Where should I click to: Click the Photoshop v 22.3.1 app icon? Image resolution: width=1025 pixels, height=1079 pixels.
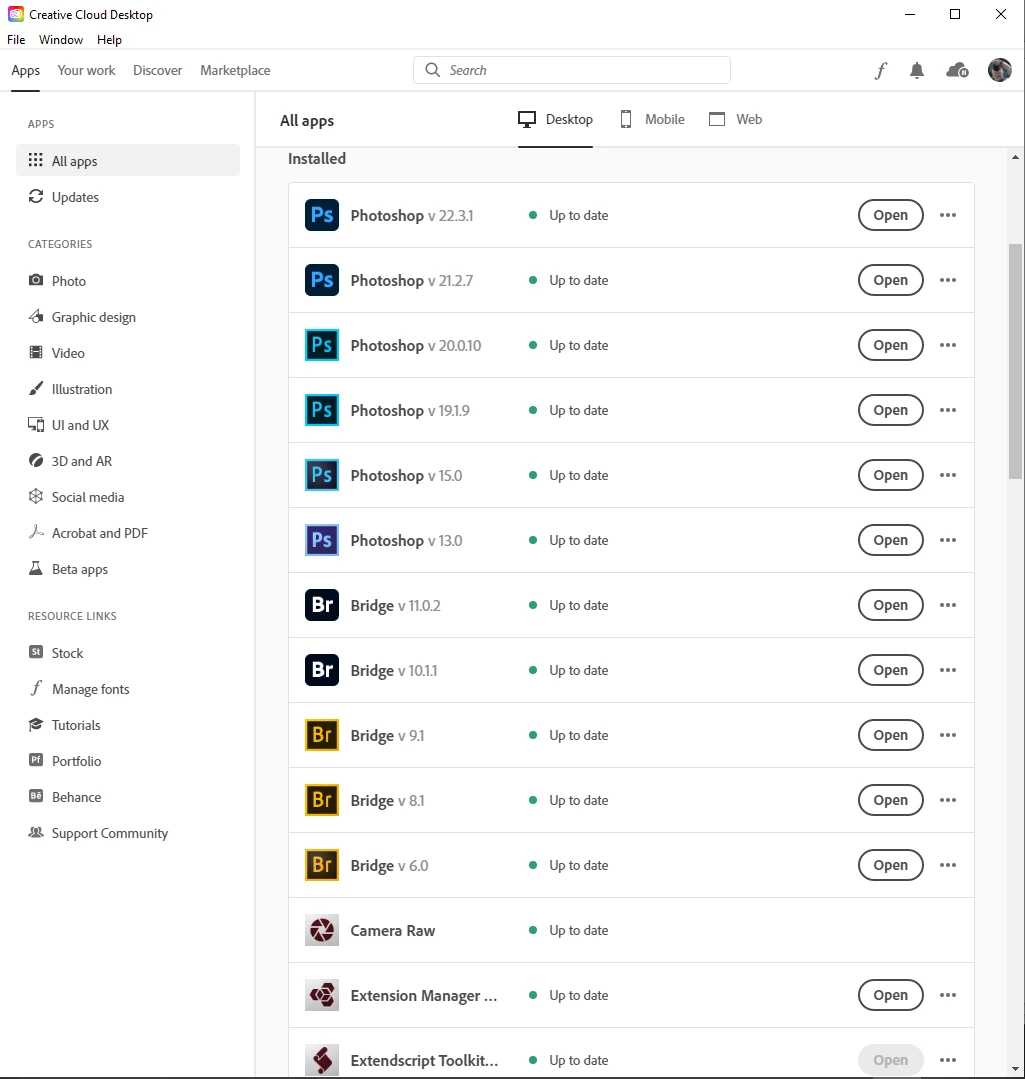pos(322,215)
